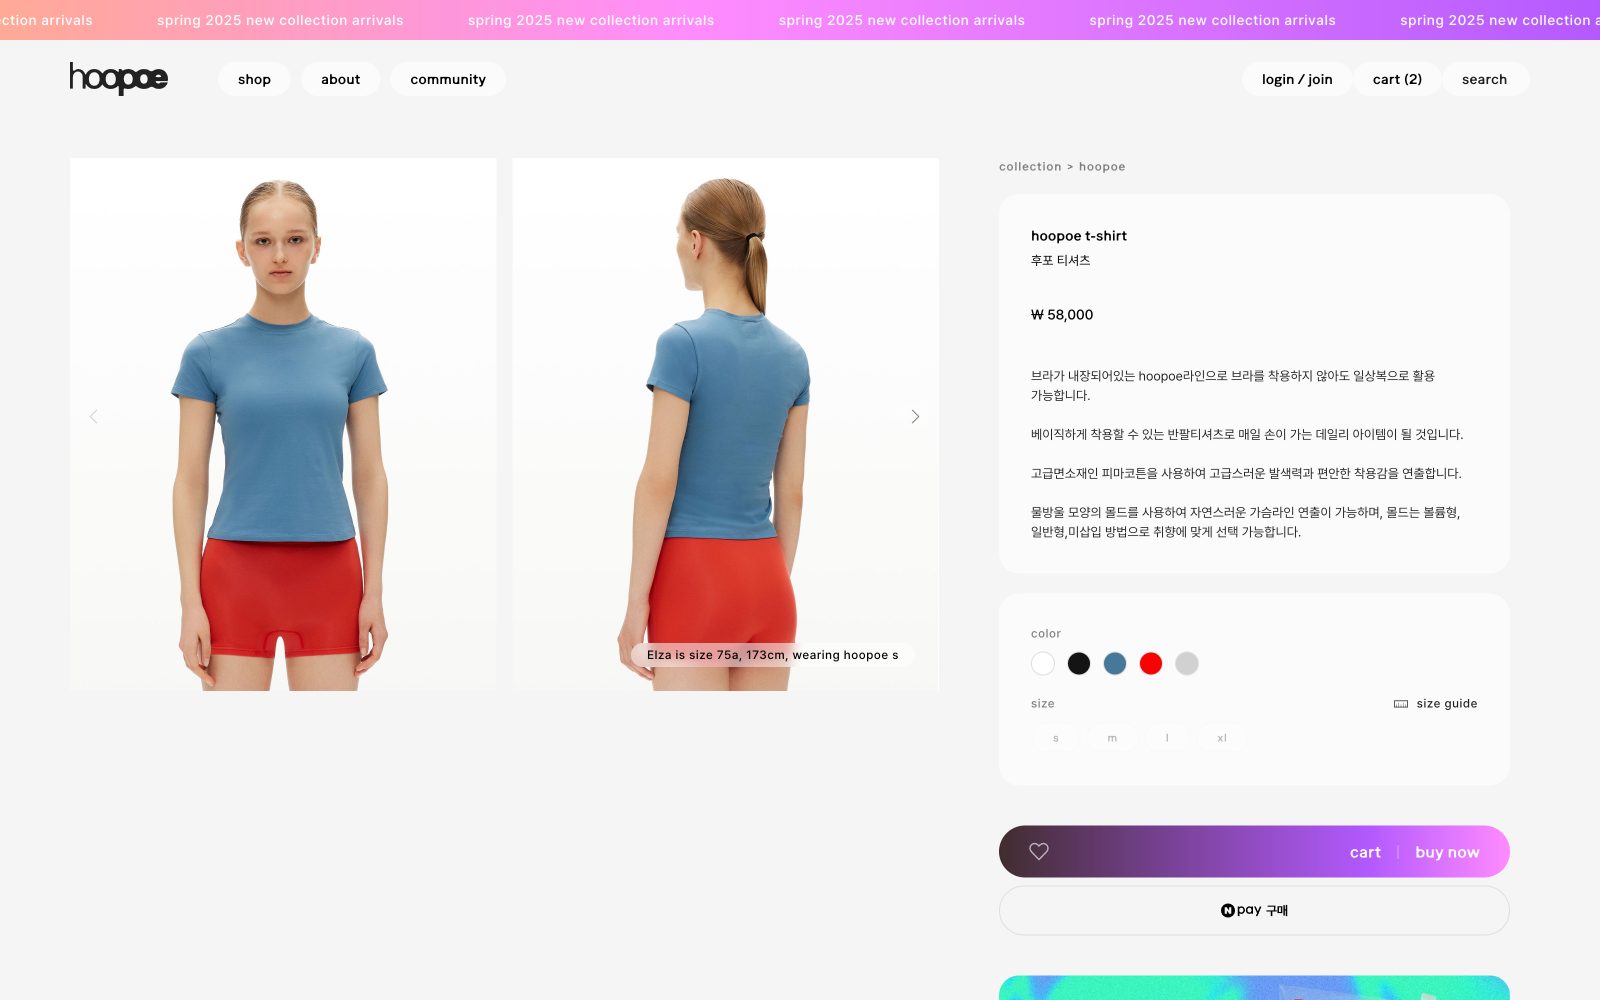Open cart (2) in header
The height and width of the screenshot is (1000, 1600).
pos(1397,79)
